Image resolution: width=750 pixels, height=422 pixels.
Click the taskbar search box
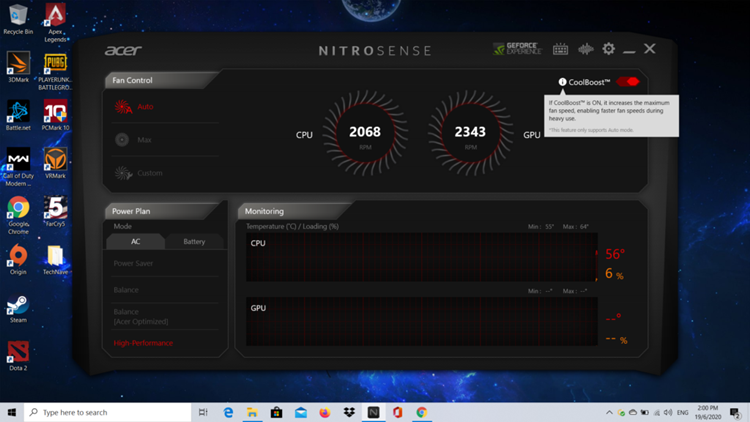click(108, 412)
